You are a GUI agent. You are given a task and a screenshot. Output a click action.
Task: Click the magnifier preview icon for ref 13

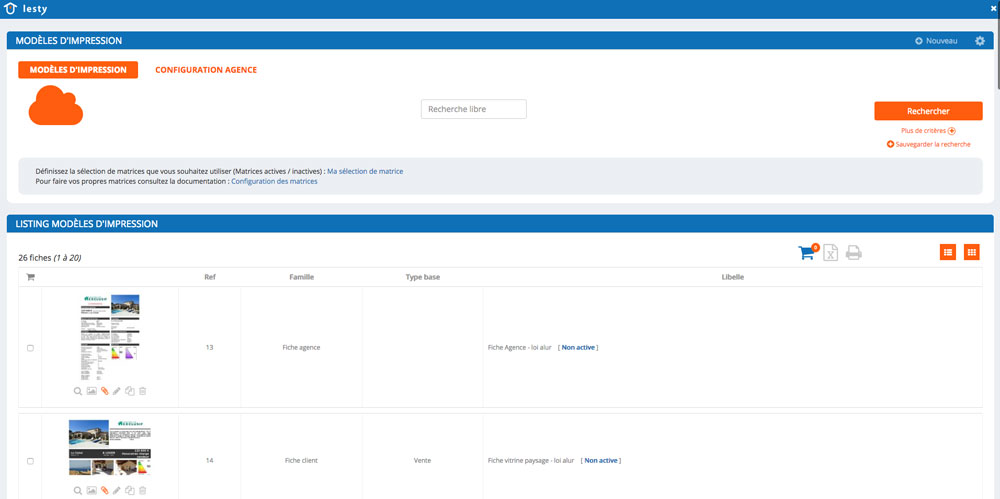pyautogui.click(x=77, y=391)
